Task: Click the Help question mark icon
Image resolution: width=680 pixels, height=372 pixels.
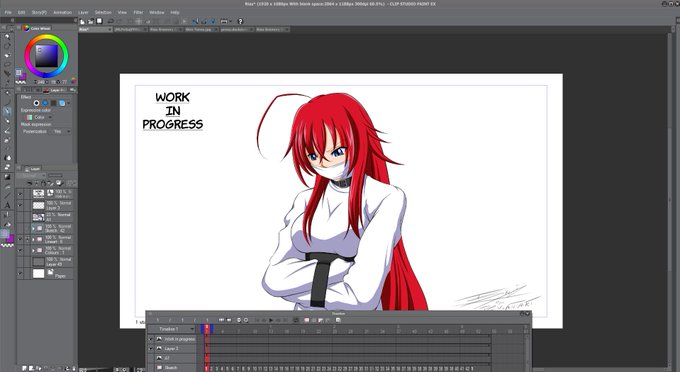Action: pos(240,21)
